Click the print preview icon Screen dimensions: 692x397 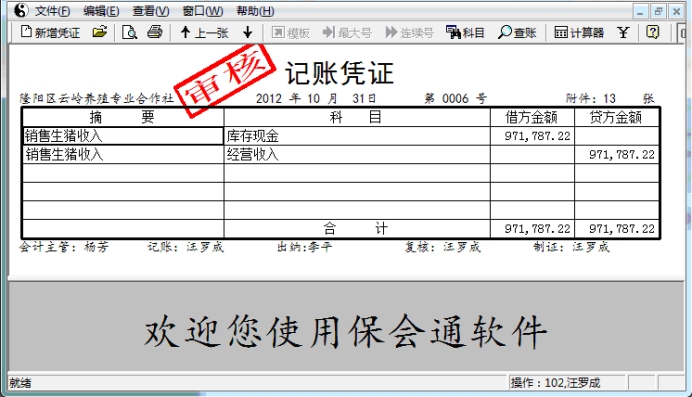[129, 32]
